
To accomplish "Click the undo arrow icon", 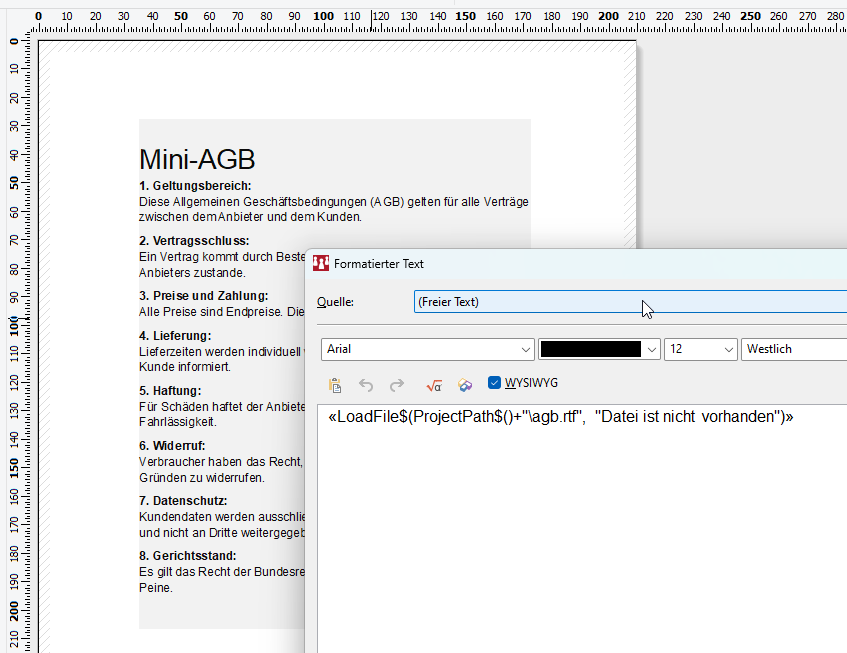I will pos(366,384).
